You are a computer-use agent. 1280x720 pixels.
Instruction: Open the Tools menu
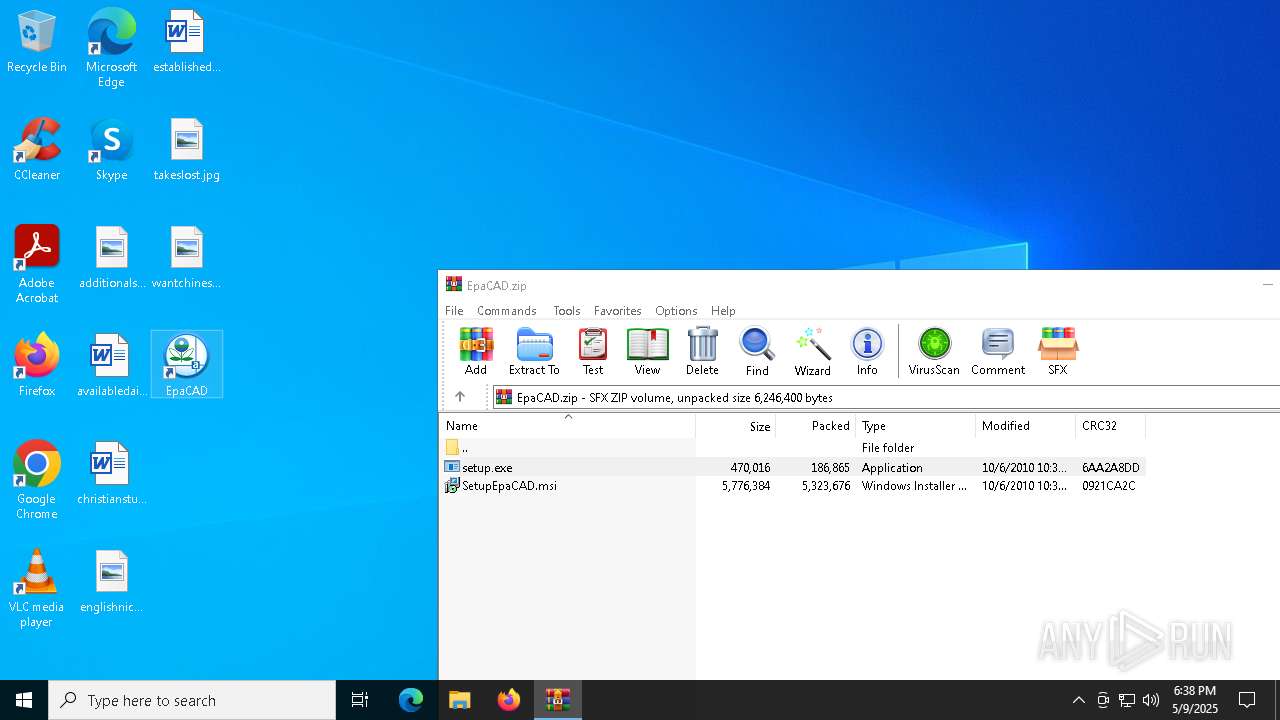pyautogui.click(x=567, y=311)
